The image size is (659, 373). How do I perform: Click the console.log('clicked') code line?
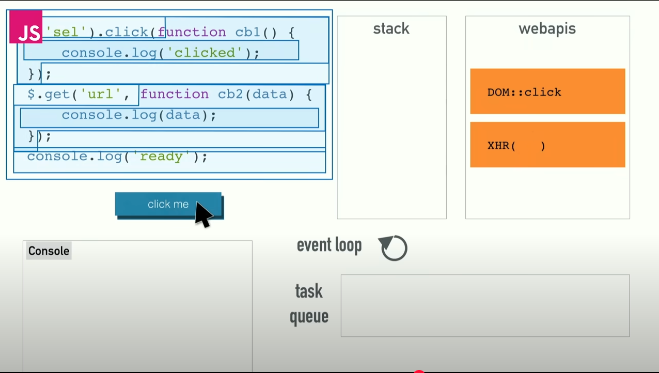pyautogui.click(x=161, y=53)
